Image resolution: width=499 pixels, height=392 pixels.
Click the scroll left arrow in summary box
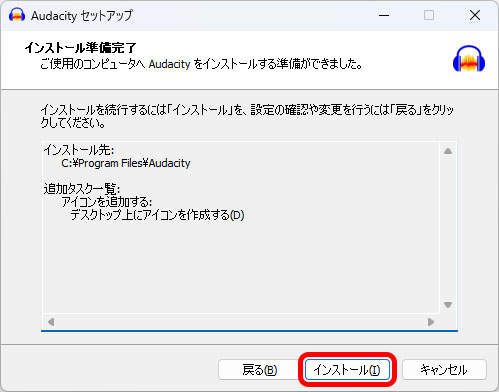51,322
